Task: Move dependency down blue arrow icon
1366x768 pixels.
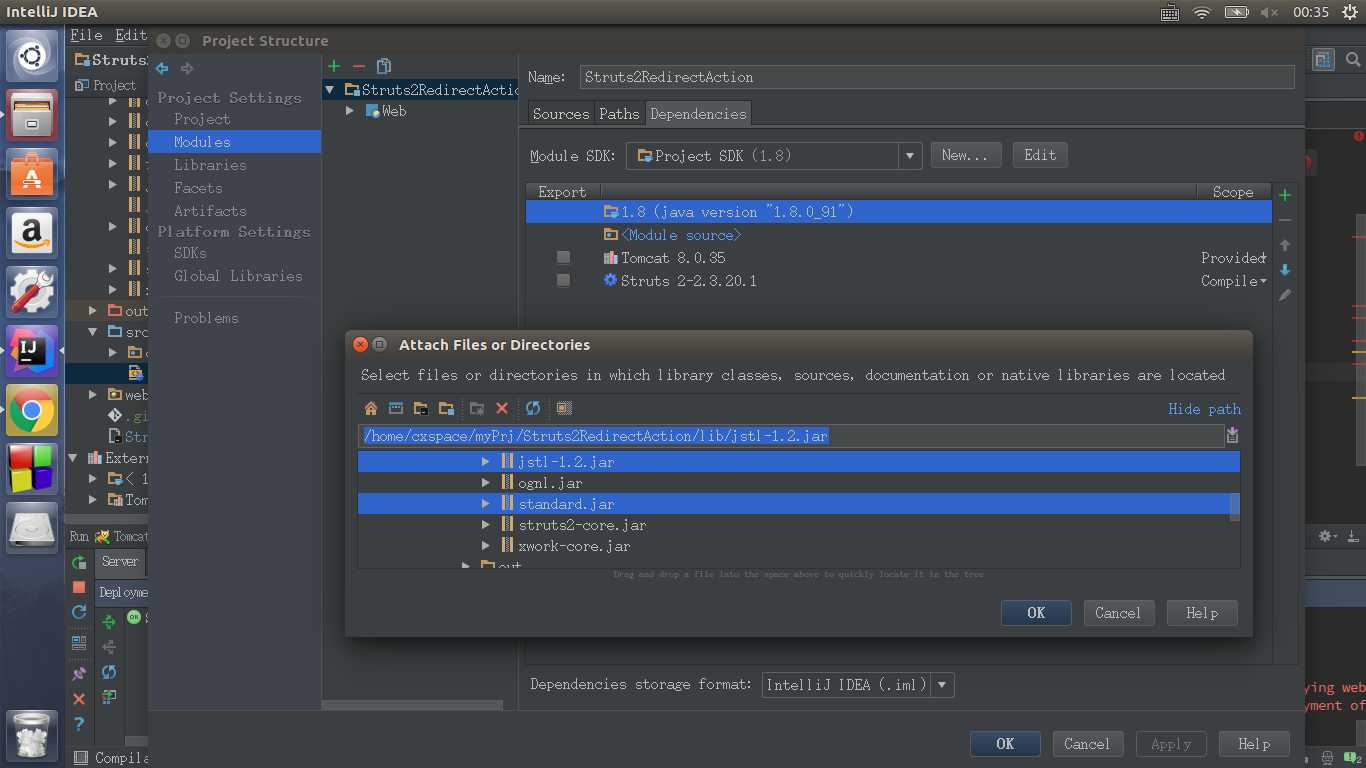Action: point(1285,270)
